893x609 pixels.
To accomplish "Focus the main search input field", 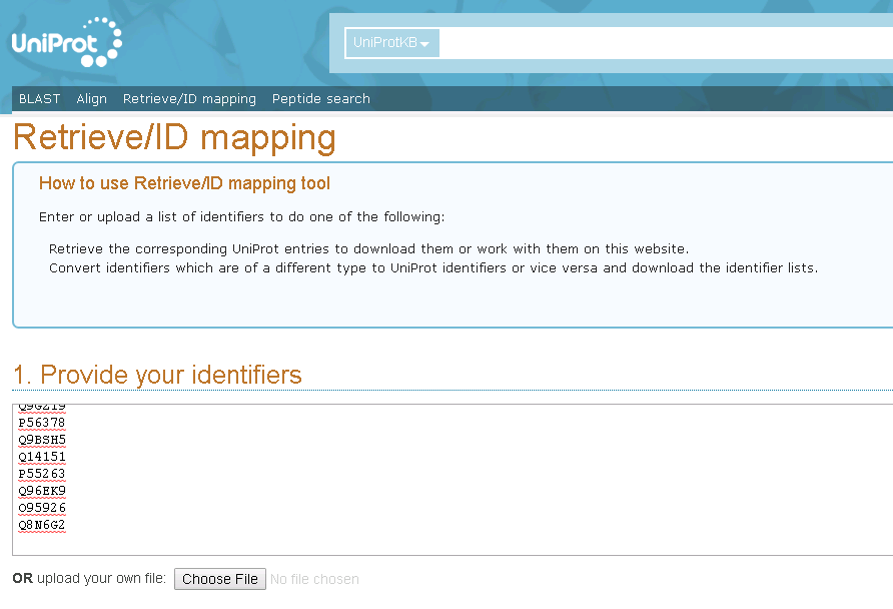I will click(666, 43).
